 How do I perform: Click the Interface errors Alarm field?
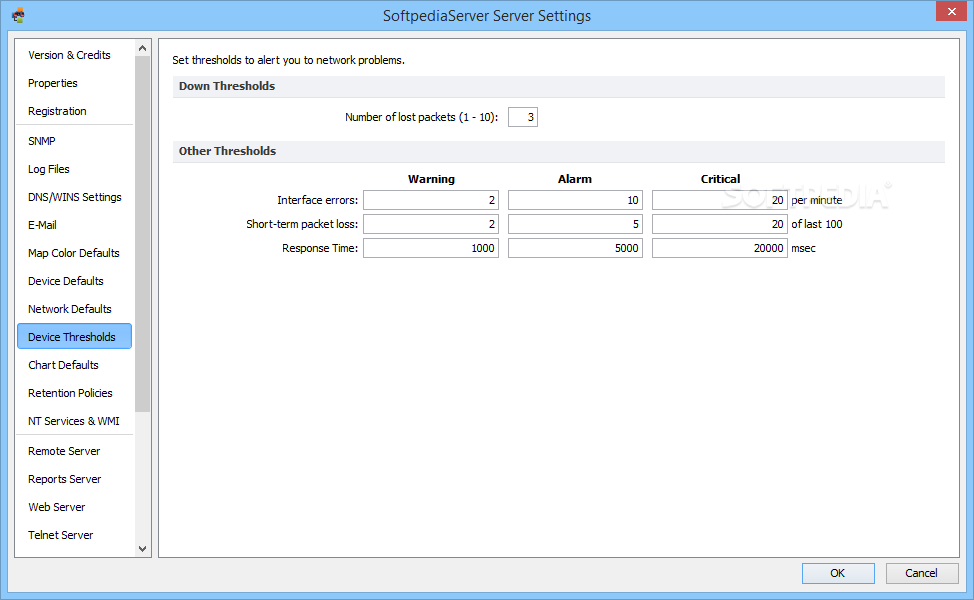click(575, 200)
